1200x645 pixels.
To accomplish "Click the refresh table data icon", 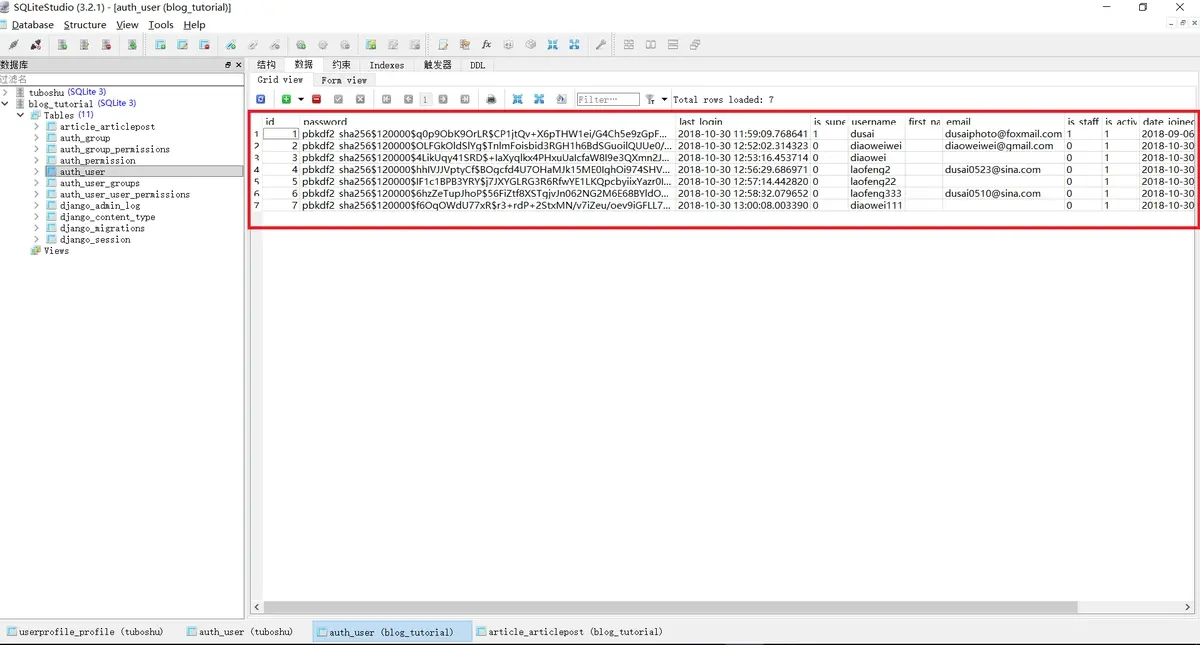I will point(261,100).
